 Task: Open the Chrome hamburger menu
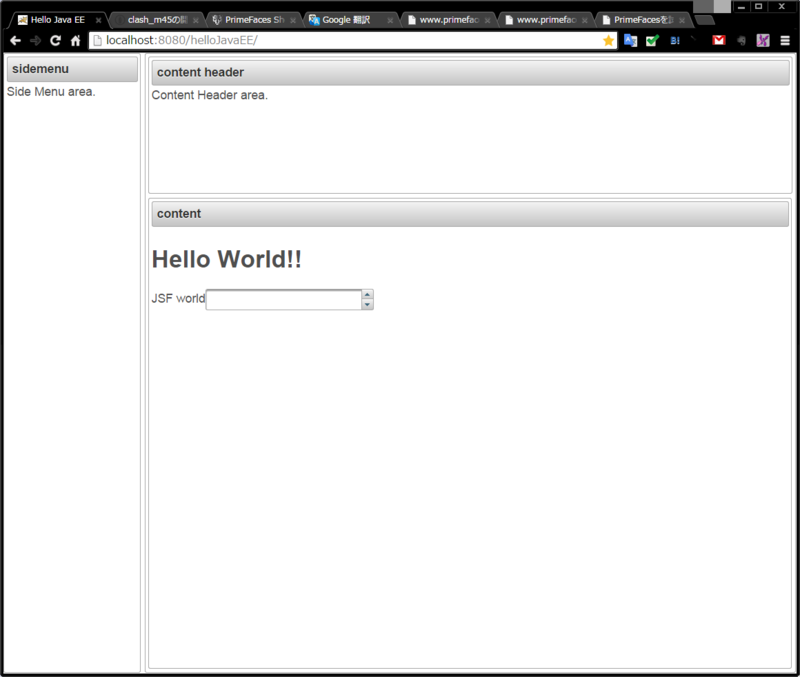pyautogui.click(x=785, y=41)
